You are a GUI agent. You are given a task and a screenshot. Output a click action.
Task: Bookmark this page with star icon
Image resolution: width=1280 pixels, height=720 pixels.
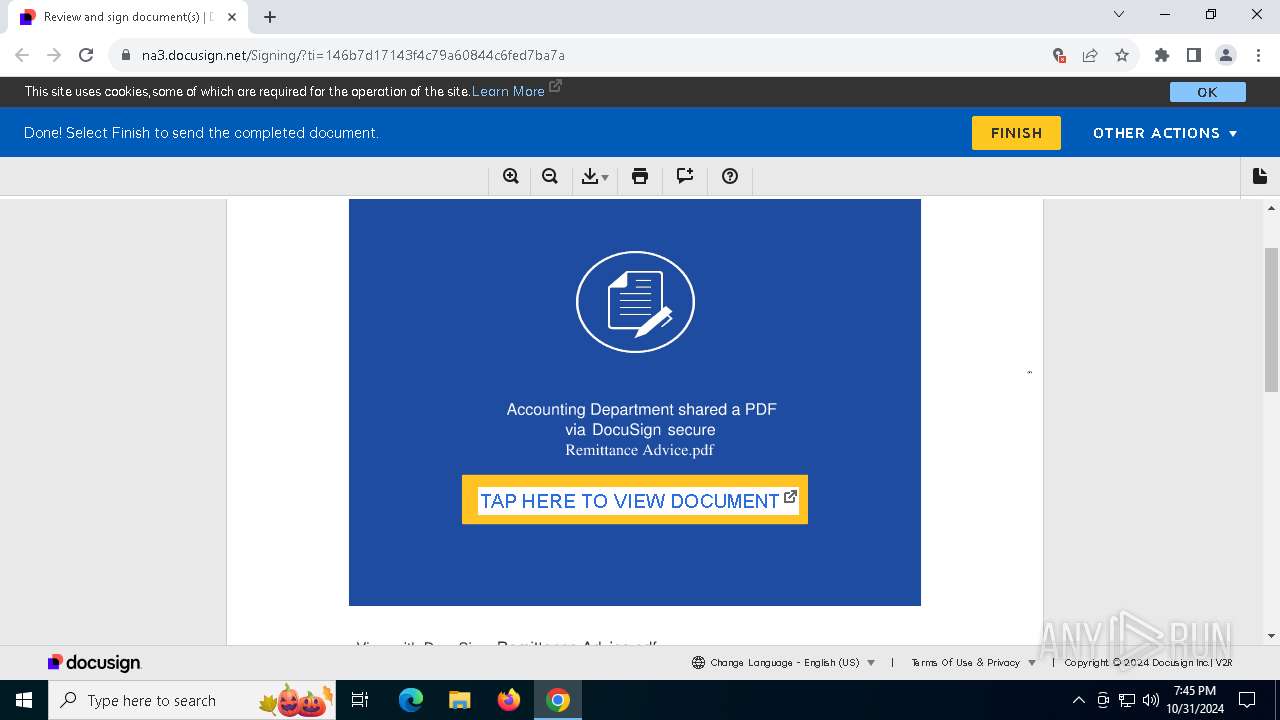(x=1122, y=55)
